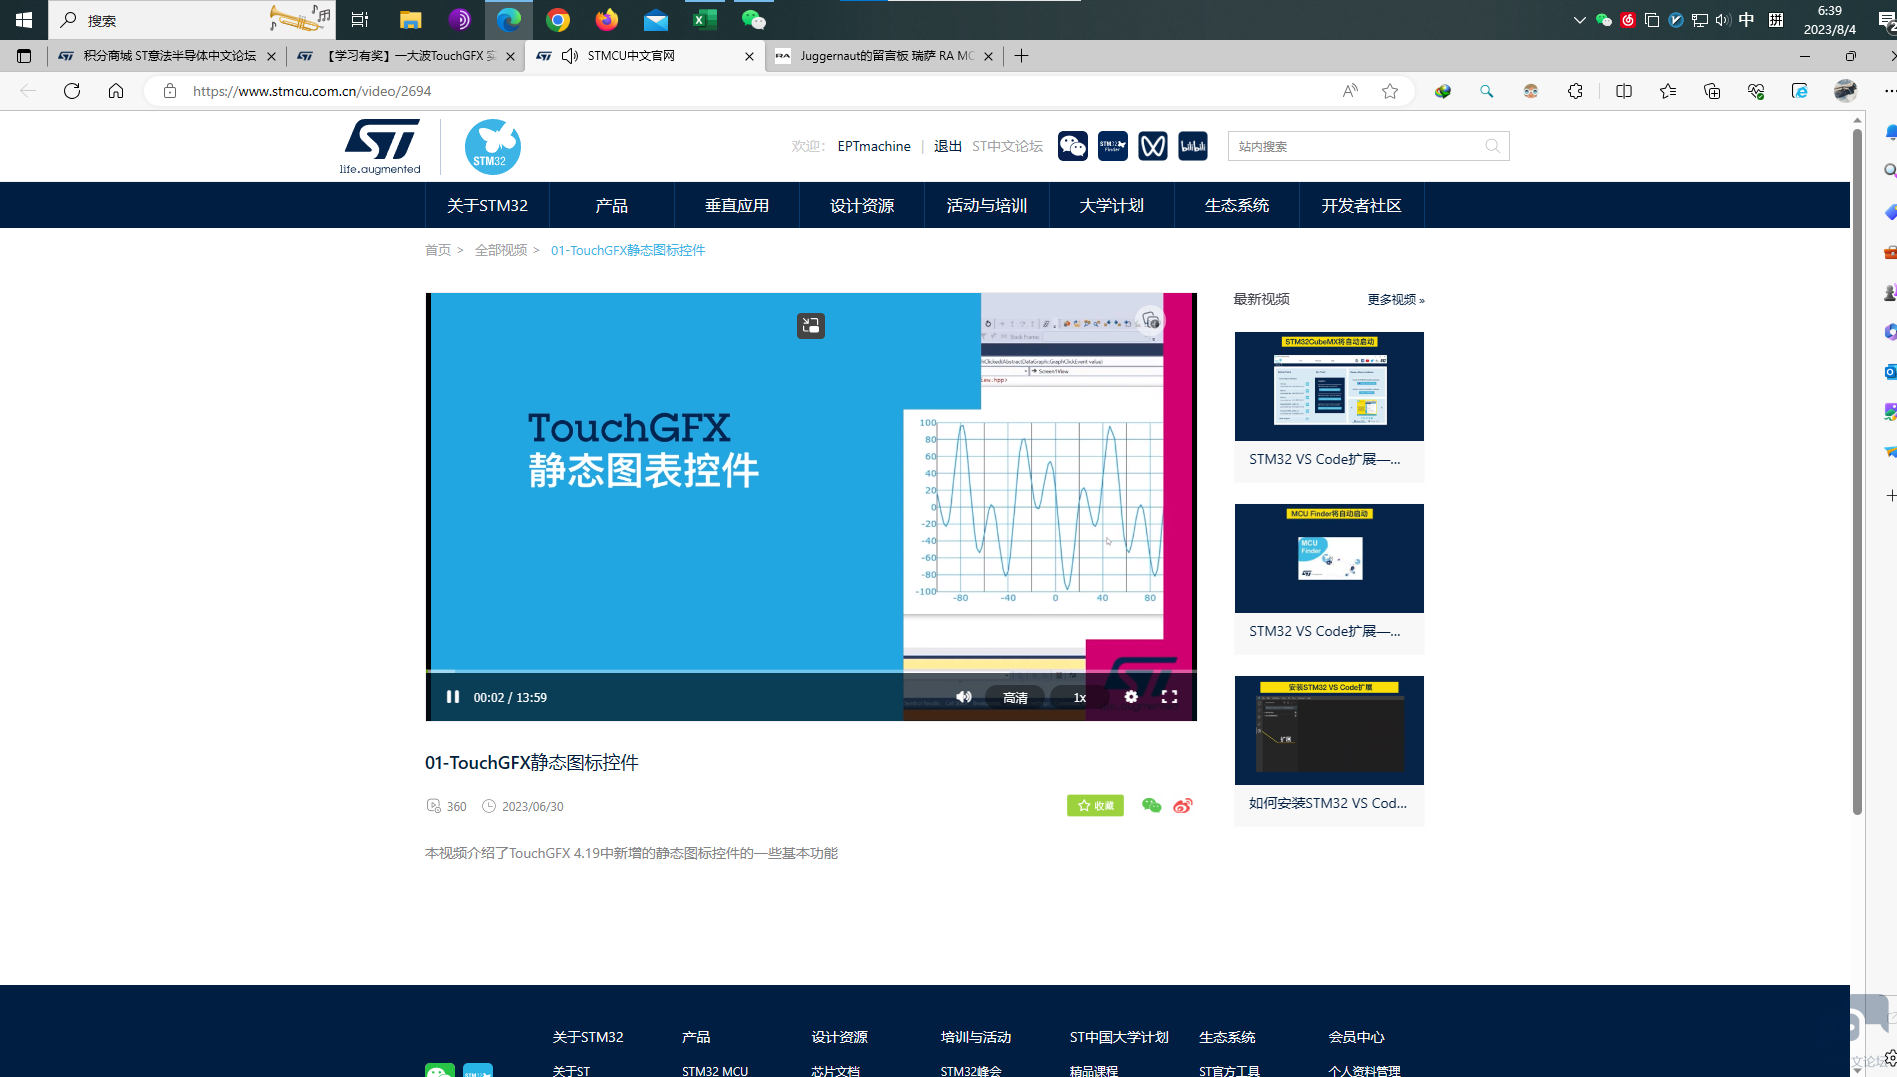
Task: Share the video via WeChat icon
Action: 1151,806
